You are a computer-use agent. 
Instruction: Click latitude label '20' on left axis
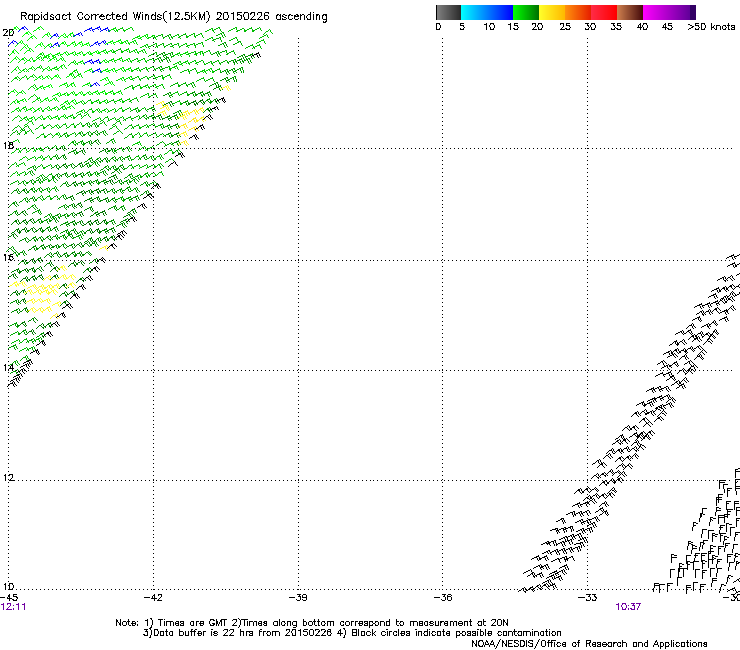click(8, 33)
